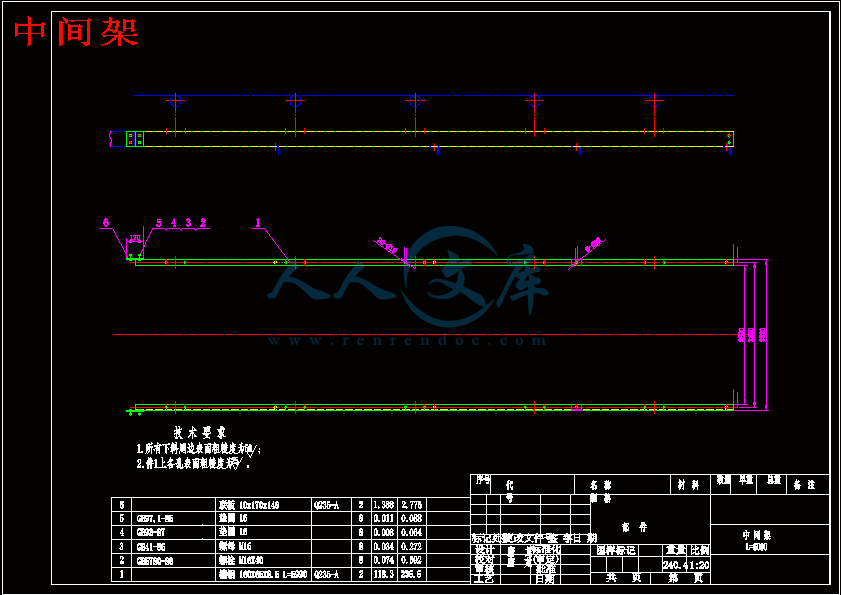The image size is (841, 595).
Task: Click the "图样标记" title block cell
Action: tap(616, 550)
